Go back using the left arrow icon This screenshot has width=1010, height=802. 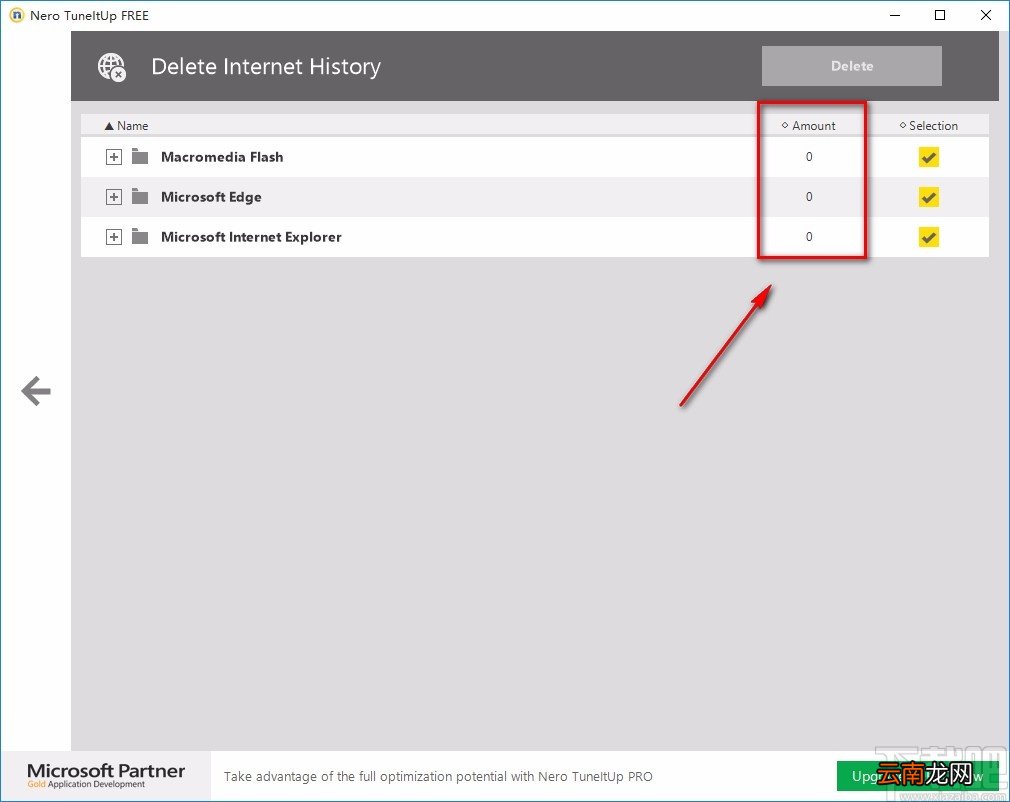pos(36,391)
